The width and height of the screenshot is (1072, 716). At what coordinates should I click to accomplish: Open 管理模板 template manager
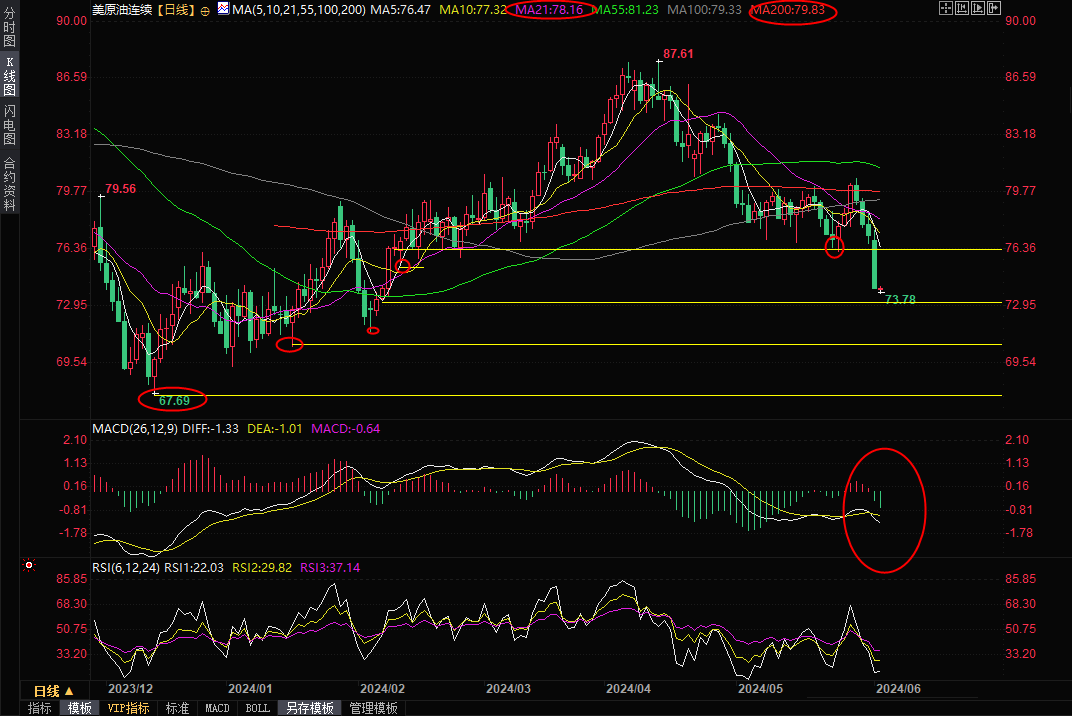tap(373, 708)
